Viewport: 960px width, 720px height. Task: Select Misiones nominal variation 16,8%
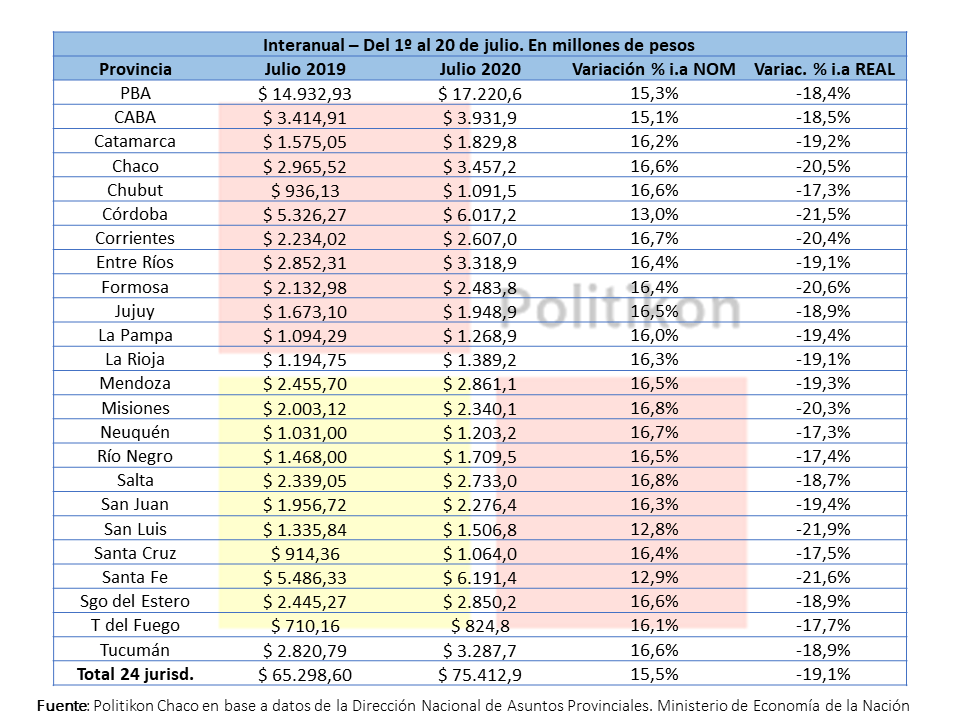tap(654, 408)
